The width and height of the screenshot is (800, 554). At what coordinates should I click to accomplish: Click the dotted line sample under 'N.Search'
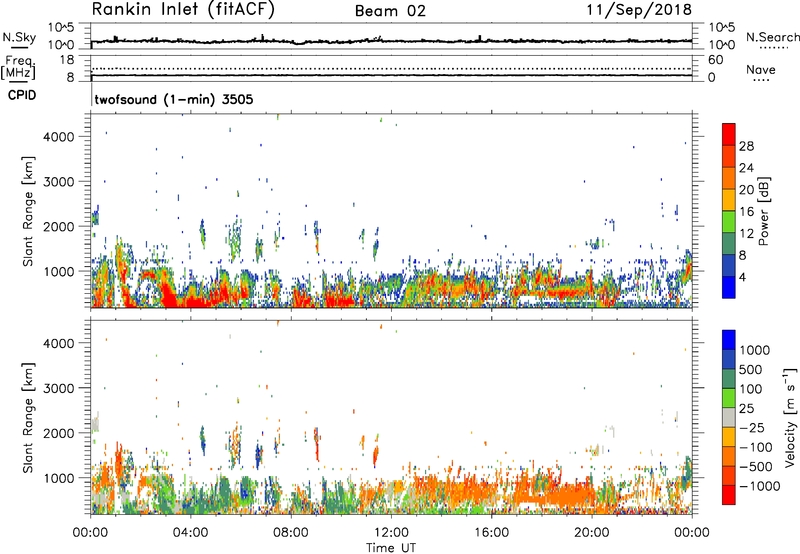774,48
